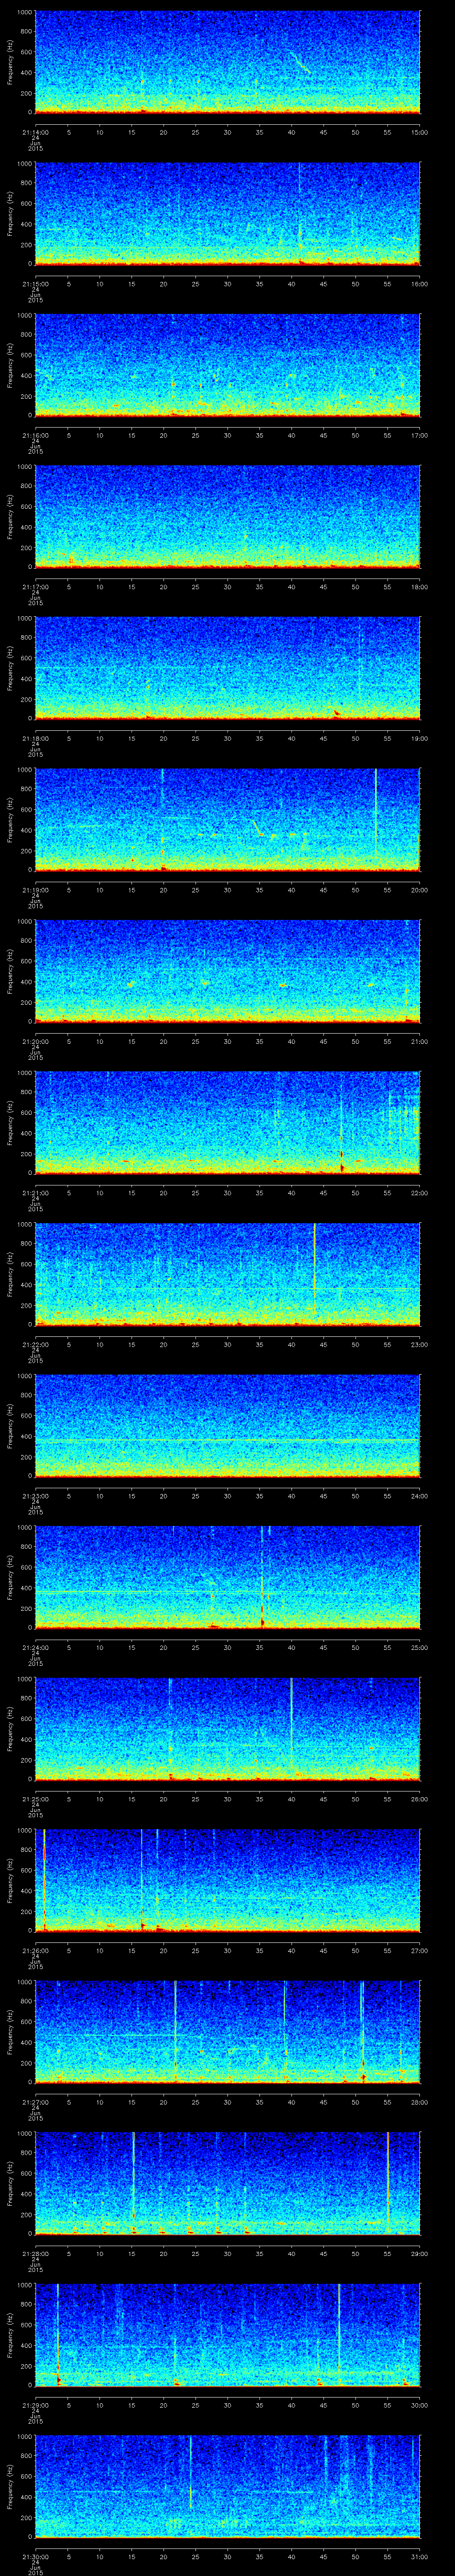This screenshot has height=2576, width=455.
Task: Click the 21:27:00 start time label
Action: (x=35, y=2102)
